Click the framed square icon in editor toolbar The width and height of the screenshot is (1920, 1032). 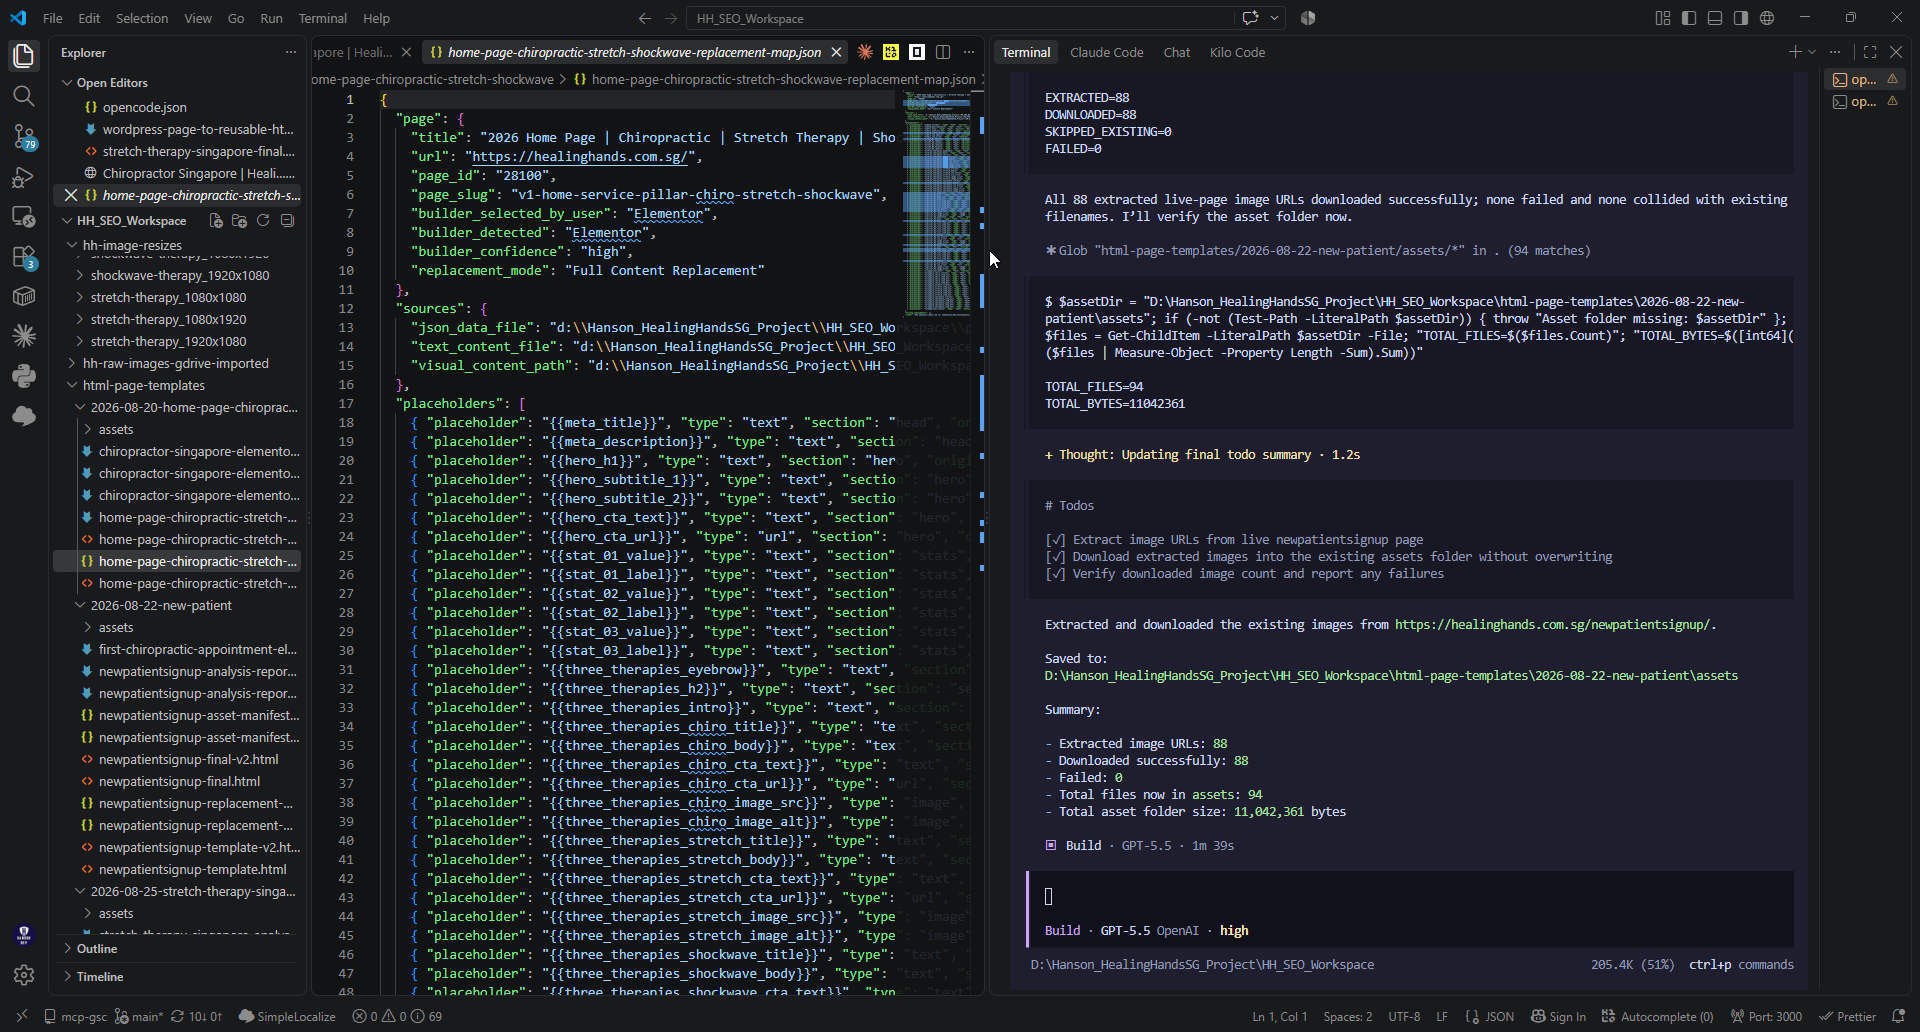point(917,52)
